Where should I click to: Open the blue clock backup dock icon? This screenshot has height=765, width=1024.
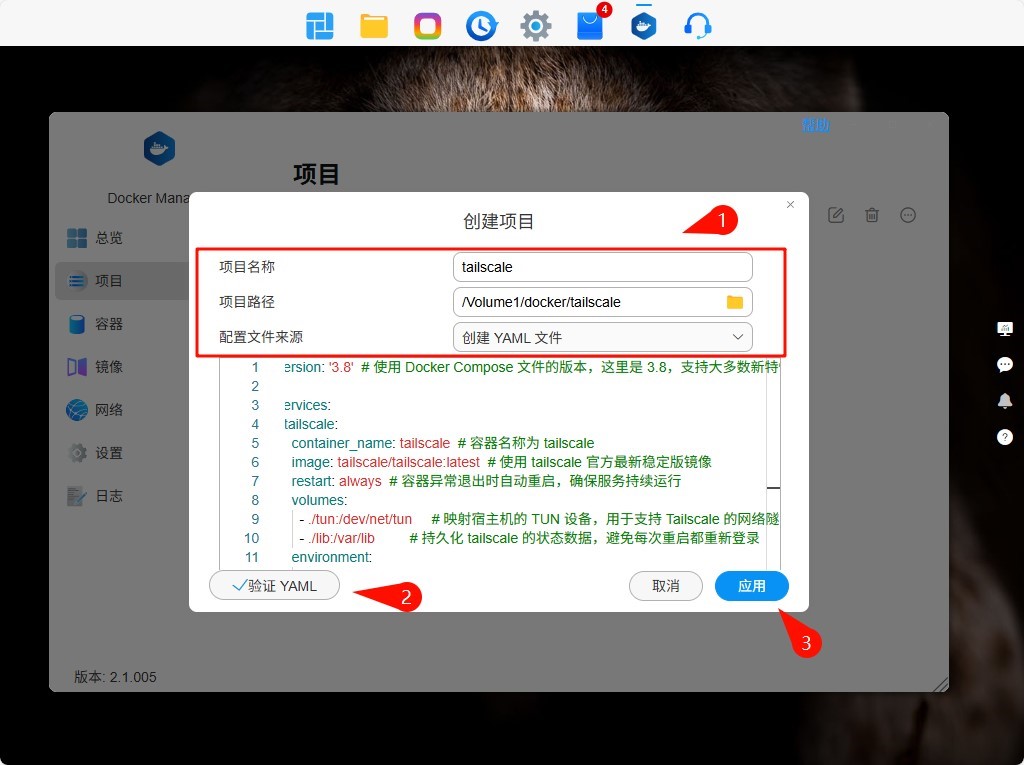point(482,26)
